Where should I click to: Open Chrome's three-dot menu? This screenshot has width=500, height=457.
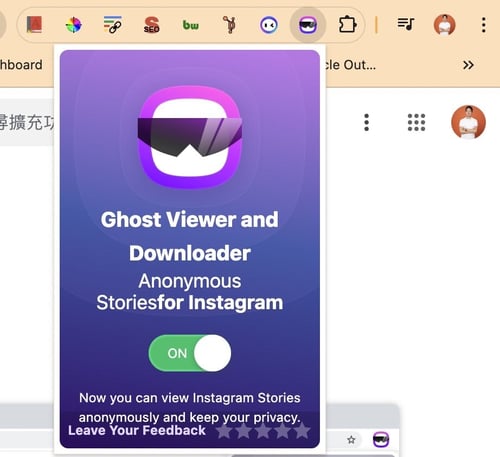pyautogui.click(x=484, y=25)
